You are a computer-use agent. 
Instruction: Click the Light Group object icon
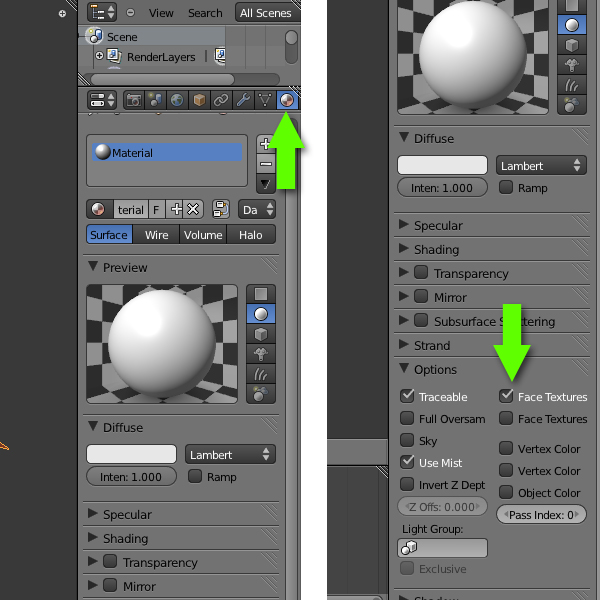pyautogui.click(x=409, y=548)
